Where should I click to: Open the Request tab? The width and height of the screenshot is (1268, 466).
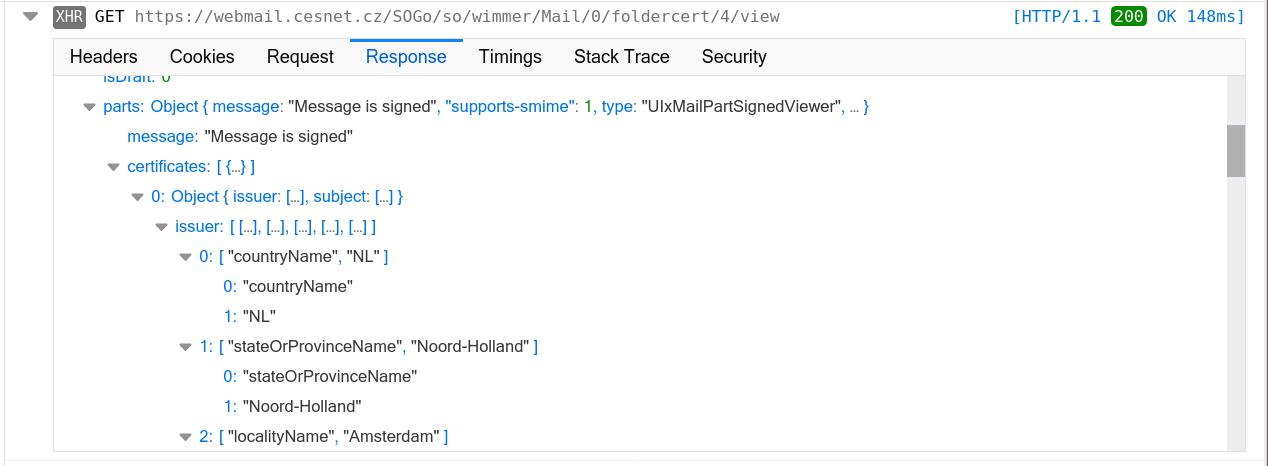point(300,57)
